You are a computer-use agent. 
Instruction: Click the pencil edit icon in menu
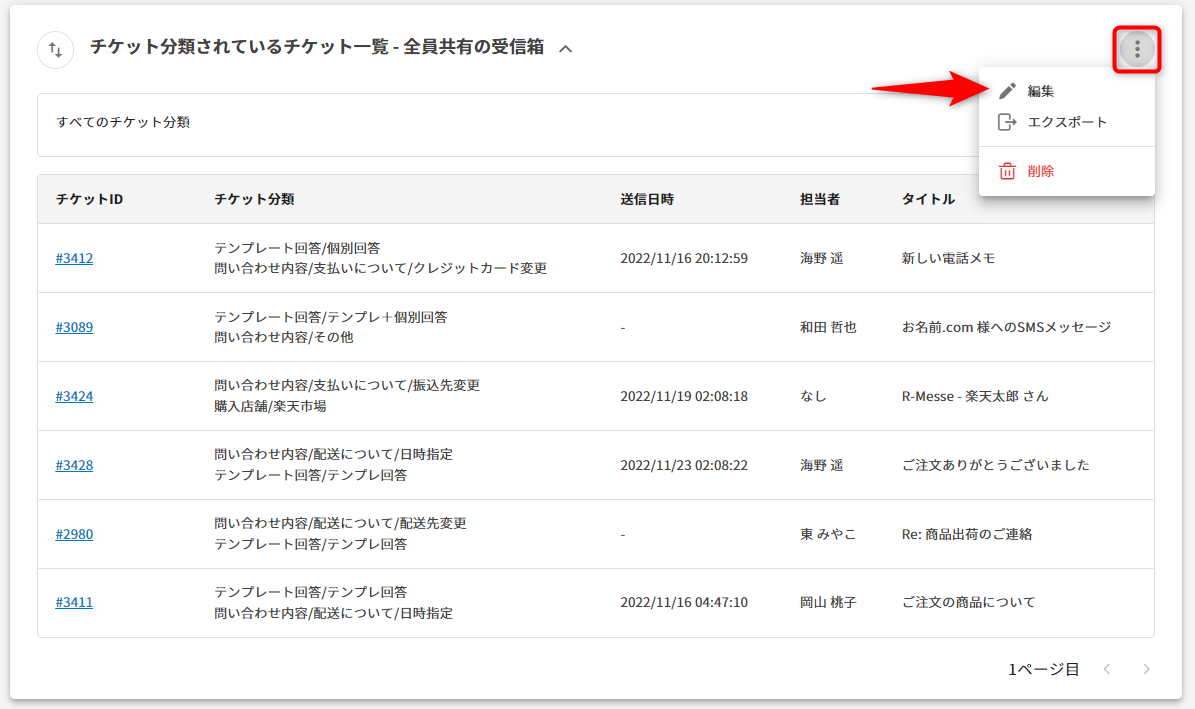(1007, 91)
